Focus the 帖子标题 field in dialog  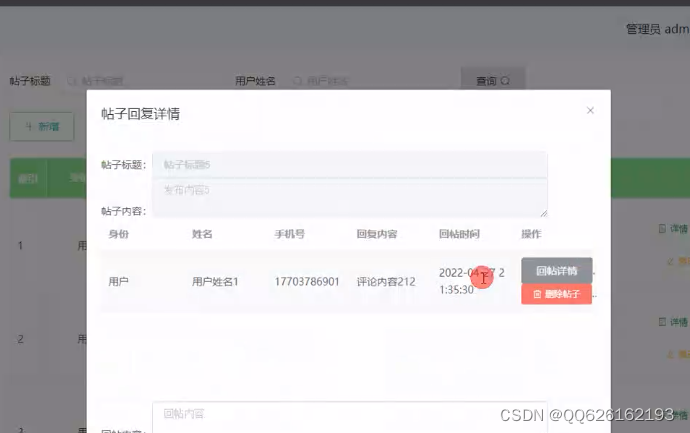350,165
